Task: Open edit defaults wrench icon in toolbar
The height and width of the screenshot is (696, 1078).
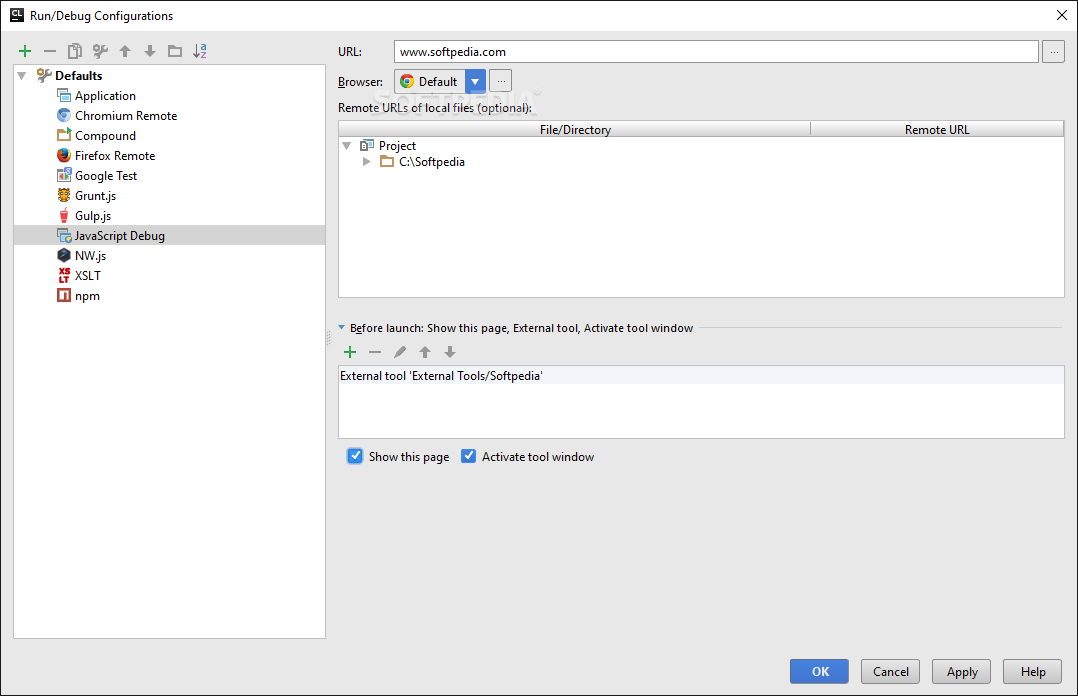Action: (100, 51)
